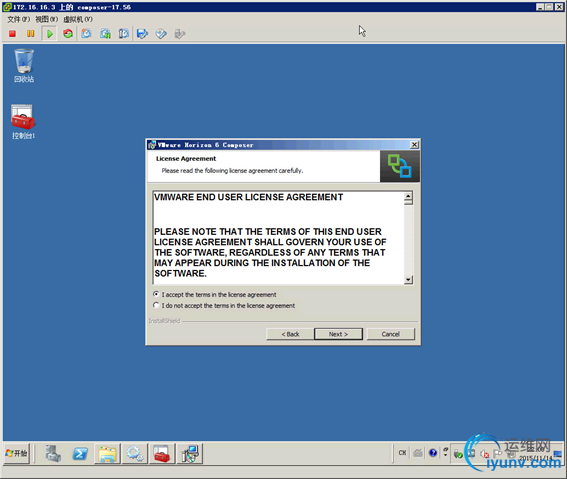Screen dimensions: 567x479
Task: Click the license agreement text box
Action: 278,238
